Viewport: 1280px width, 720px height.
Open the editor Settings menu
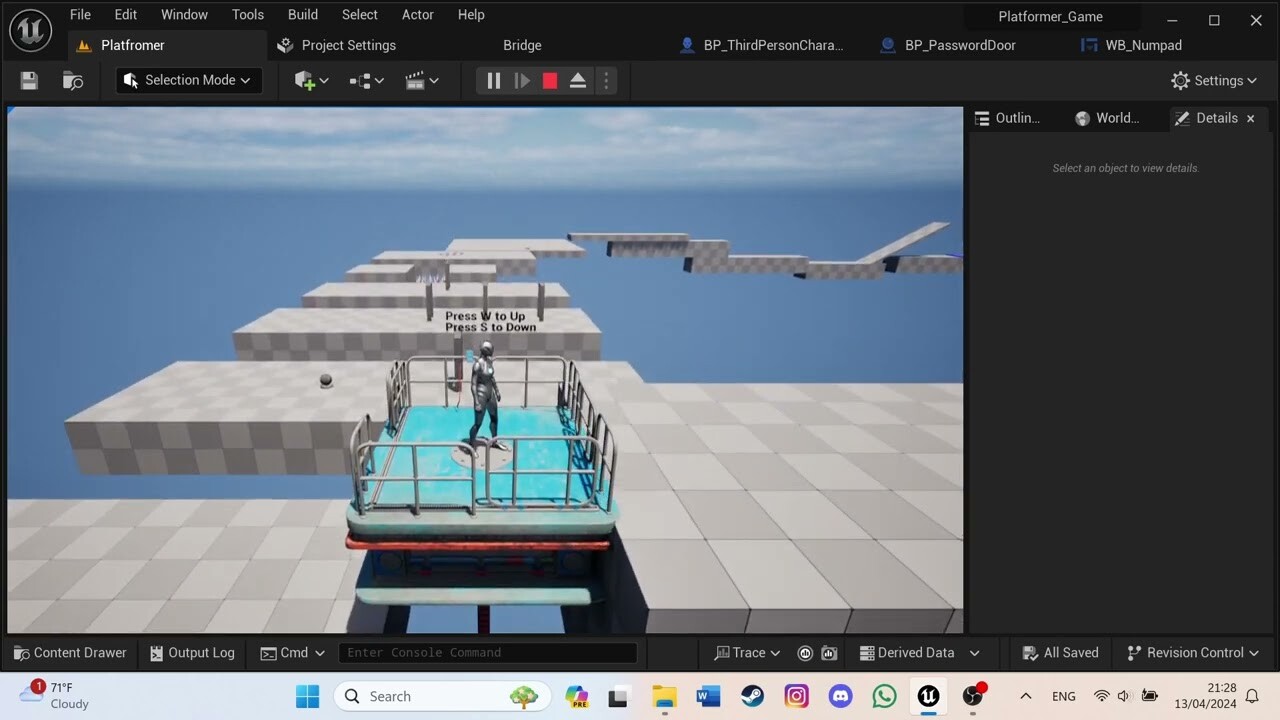[1215, 80]
